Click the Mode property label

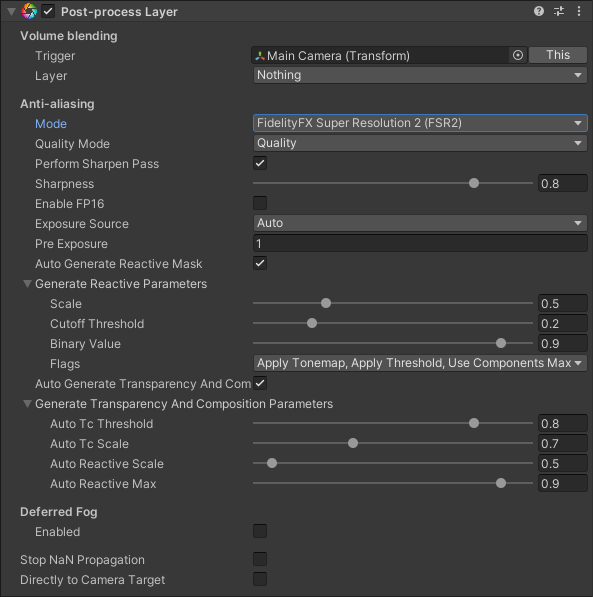click(51, 124)
